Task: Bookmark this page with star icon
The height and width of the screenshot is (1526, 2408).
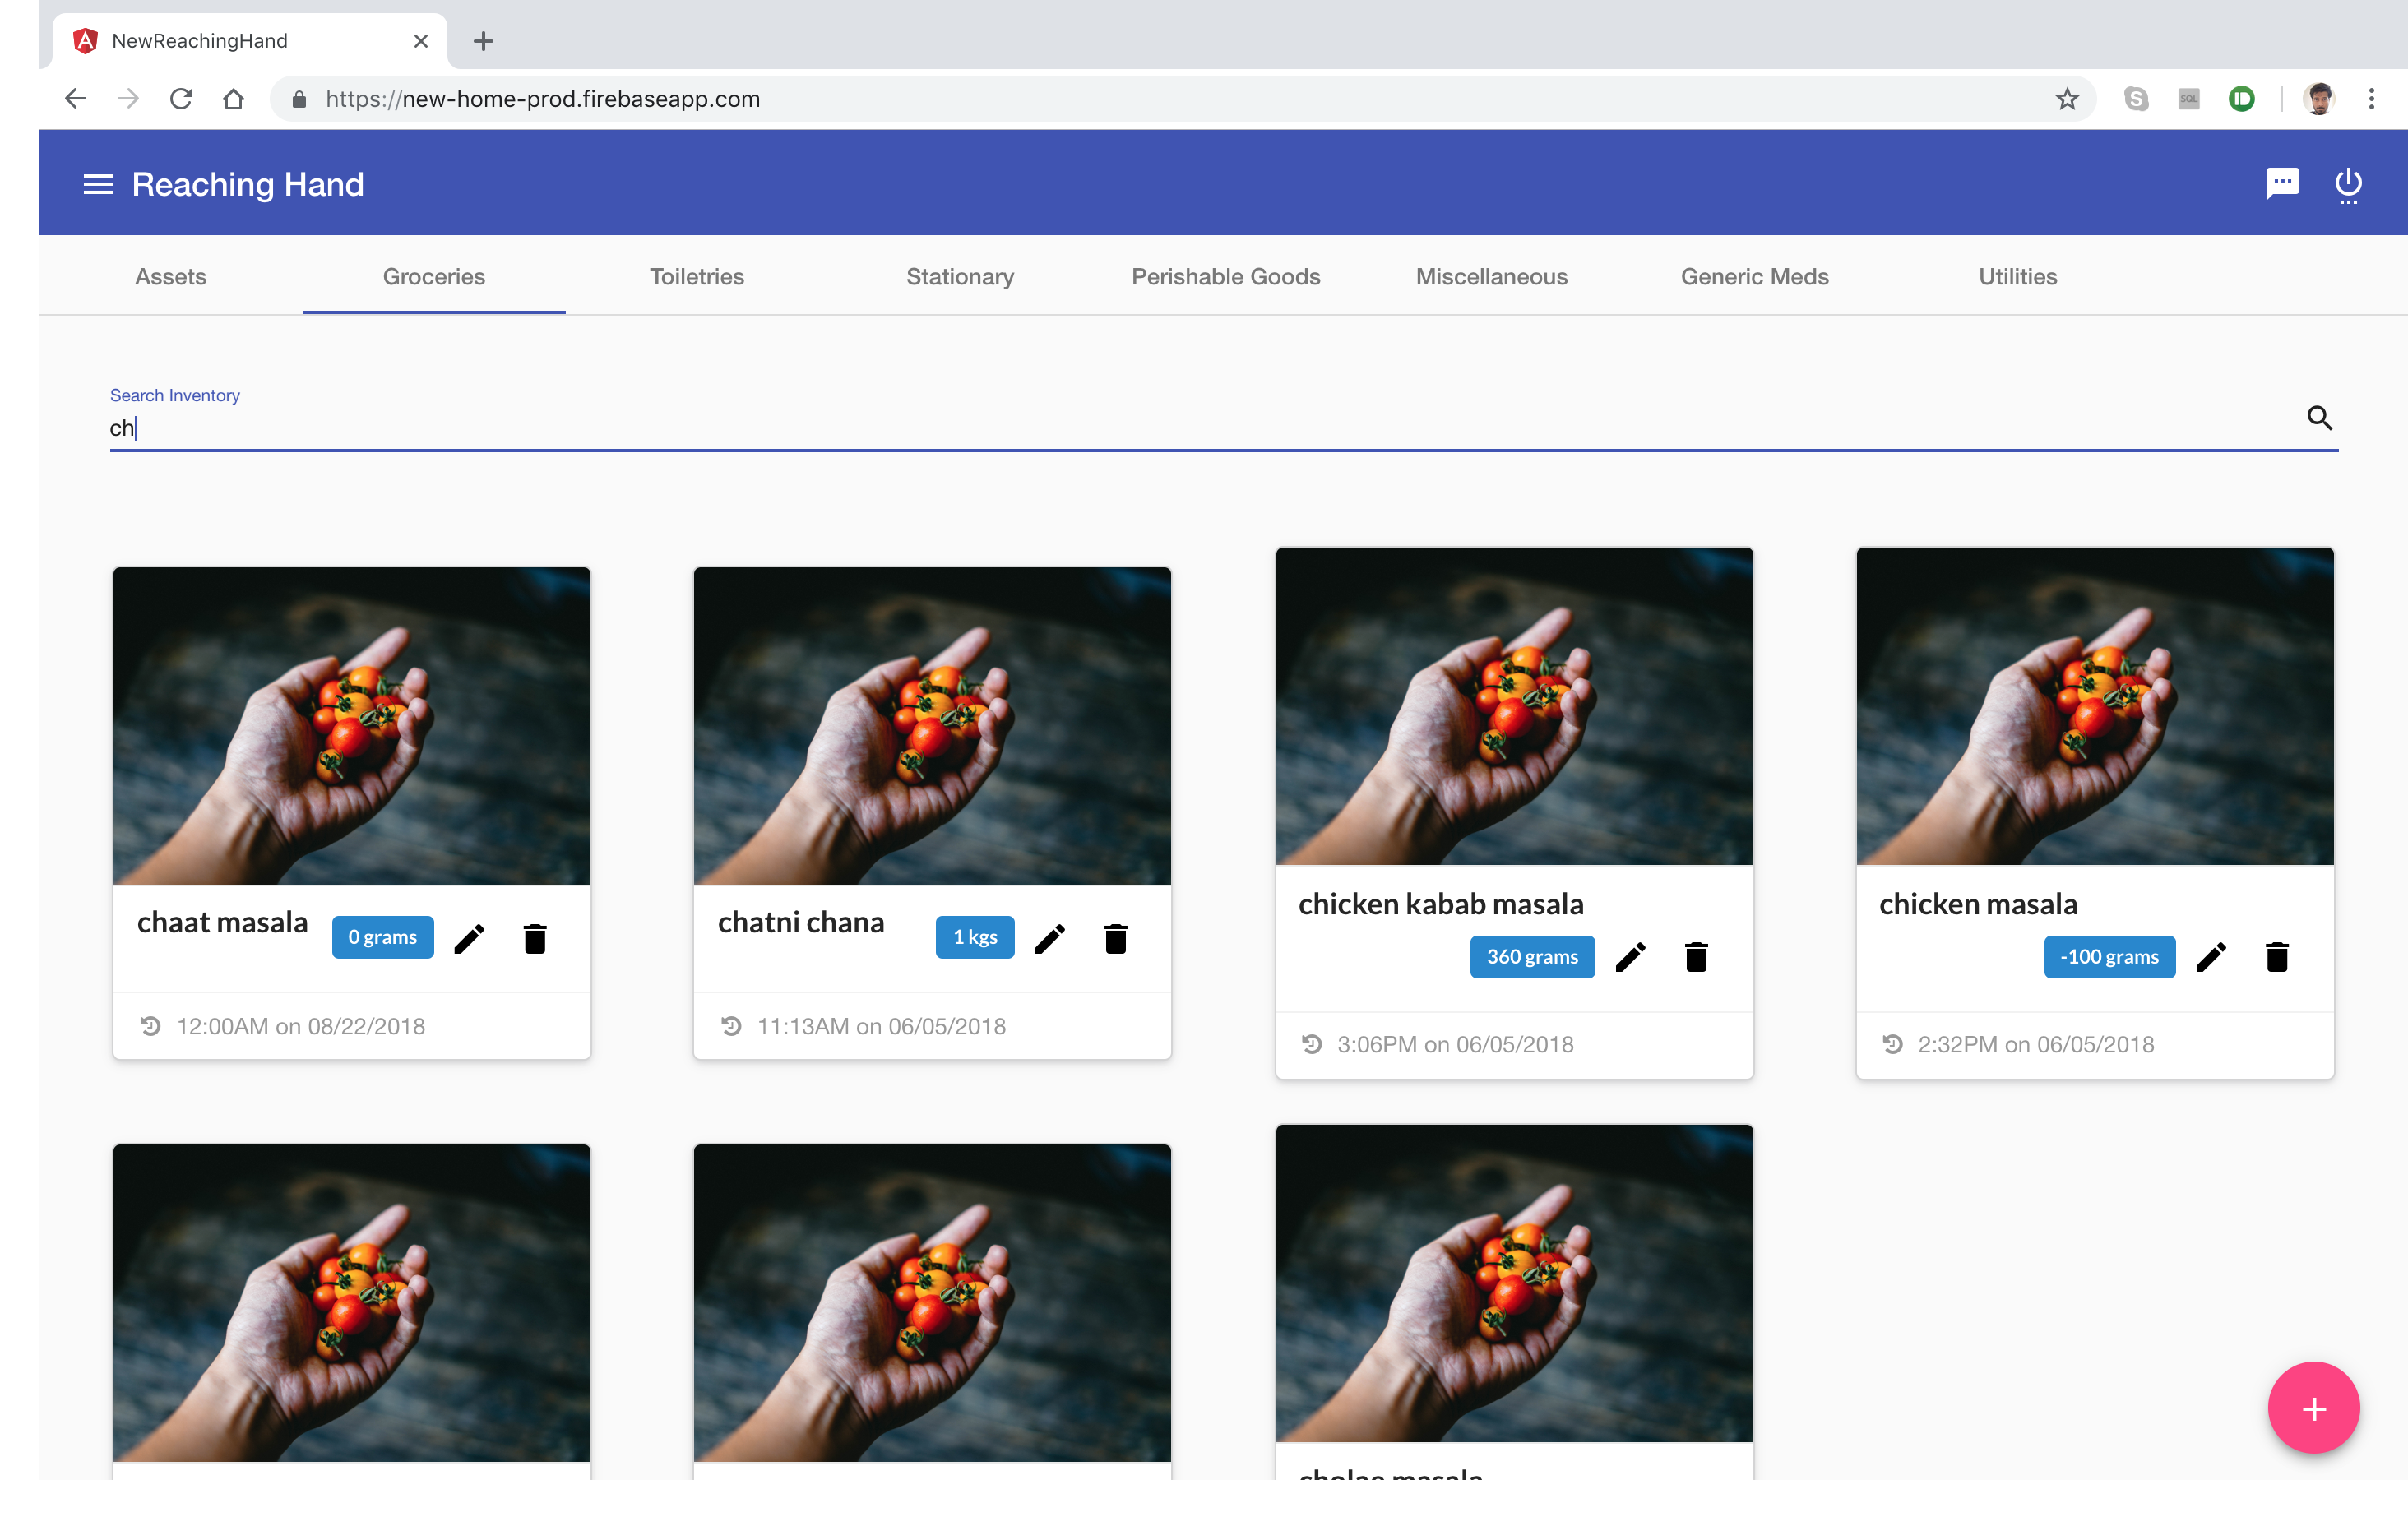Action: pos(2067,99)
